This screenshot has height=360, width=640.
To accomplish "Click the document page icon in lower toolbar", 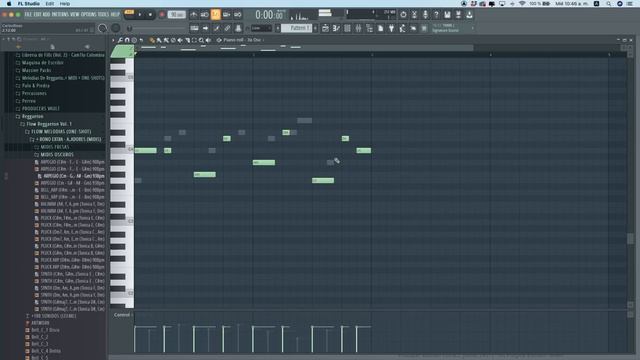I will tap(380, 28).
